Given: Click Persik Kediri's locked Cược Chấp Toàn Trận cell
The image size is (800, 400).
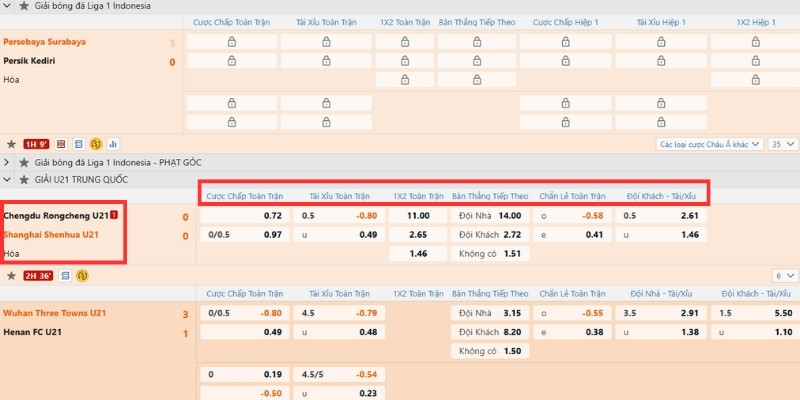Looking at the screenshot, I should click(x=232, y=61).
